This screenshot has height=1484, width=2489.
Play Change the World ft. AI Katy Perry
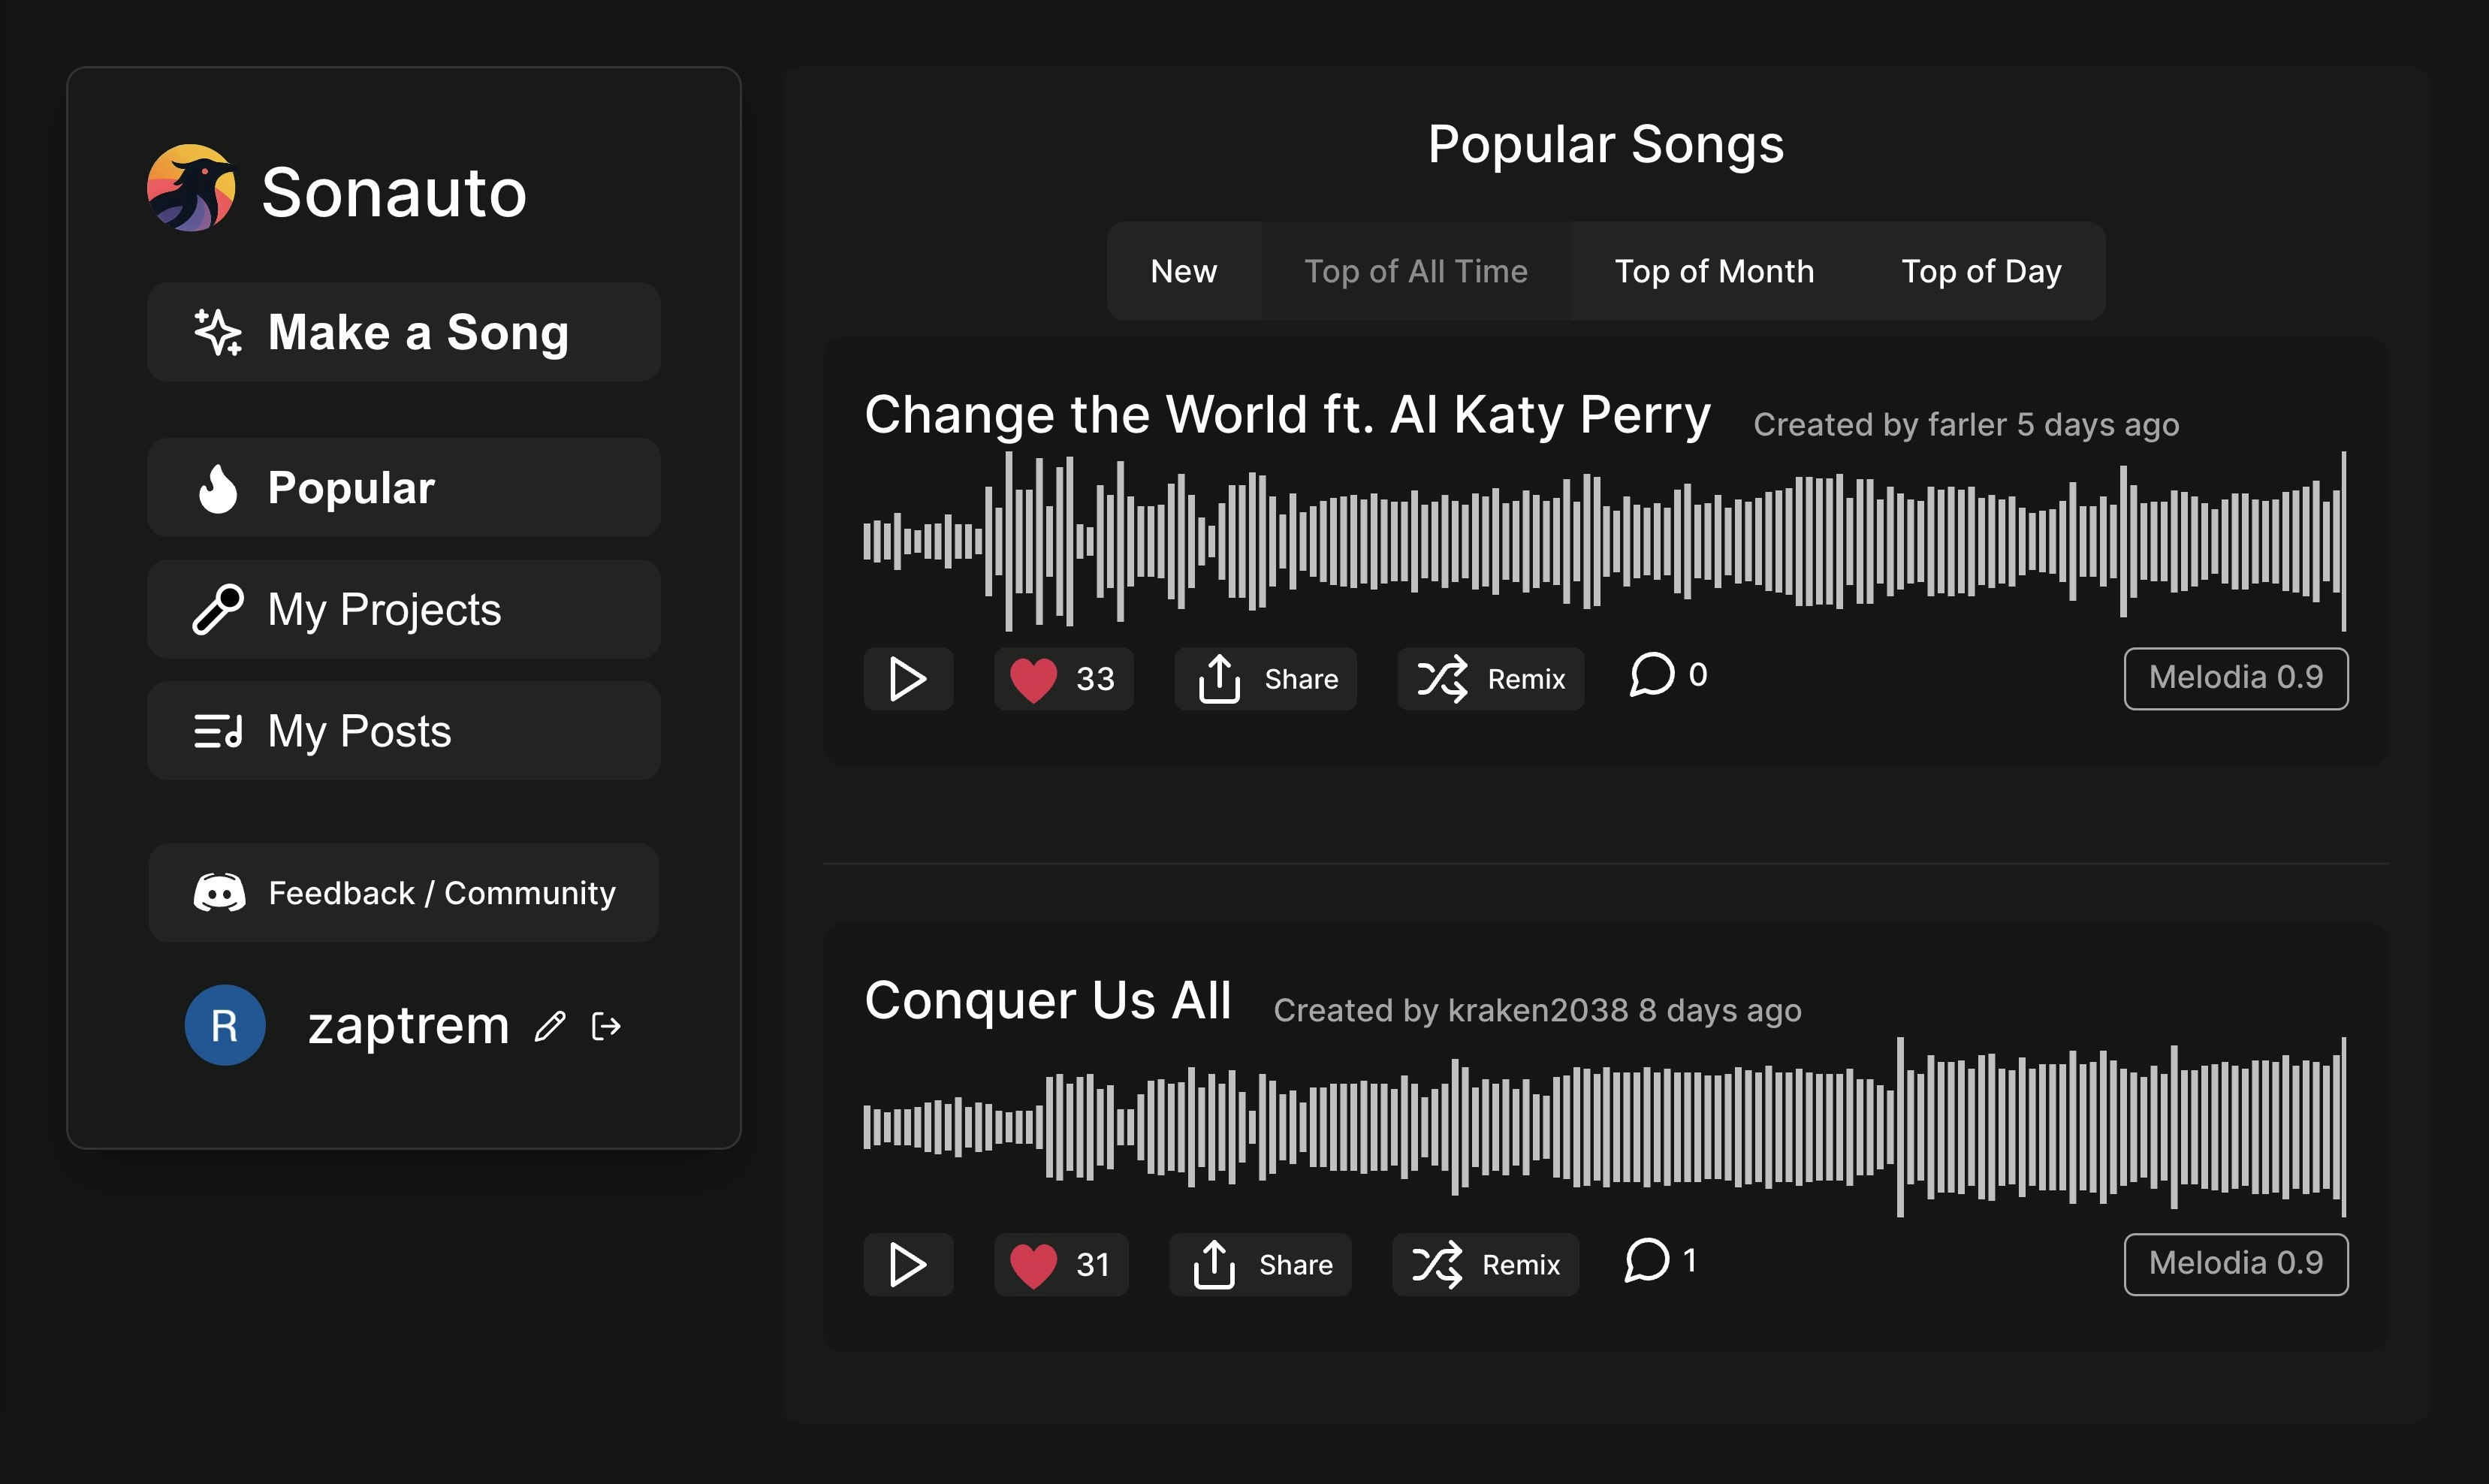[x=908, y=679]
